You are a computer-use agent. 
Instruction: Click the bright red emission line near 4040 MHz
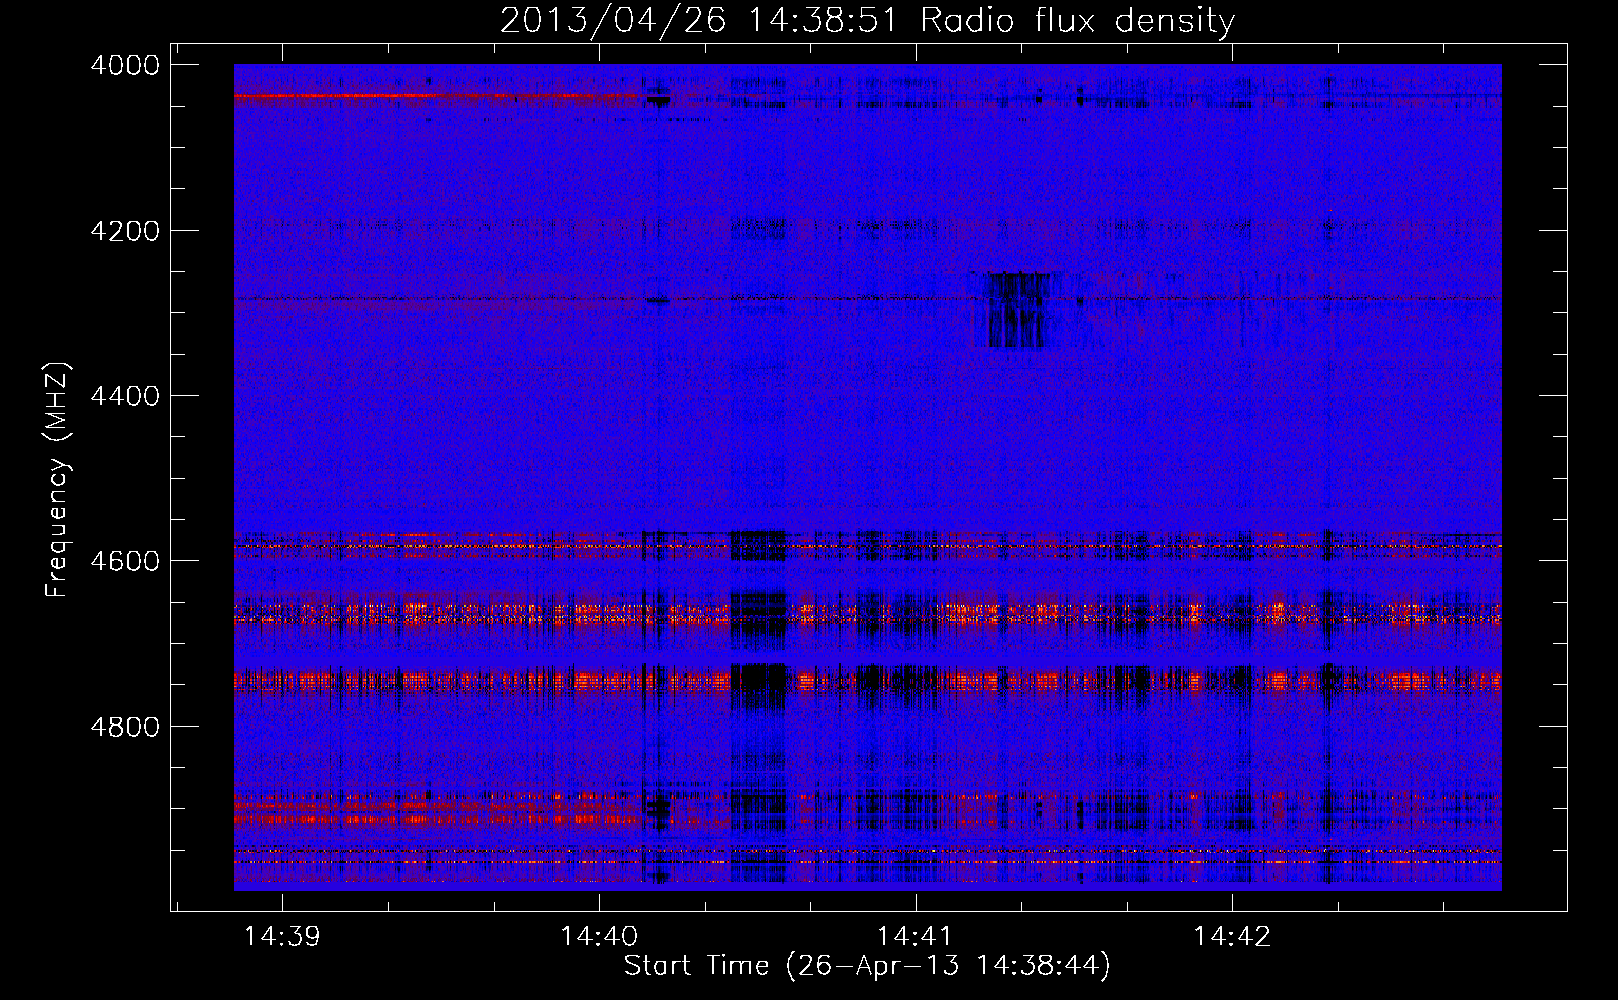[440, 96]
